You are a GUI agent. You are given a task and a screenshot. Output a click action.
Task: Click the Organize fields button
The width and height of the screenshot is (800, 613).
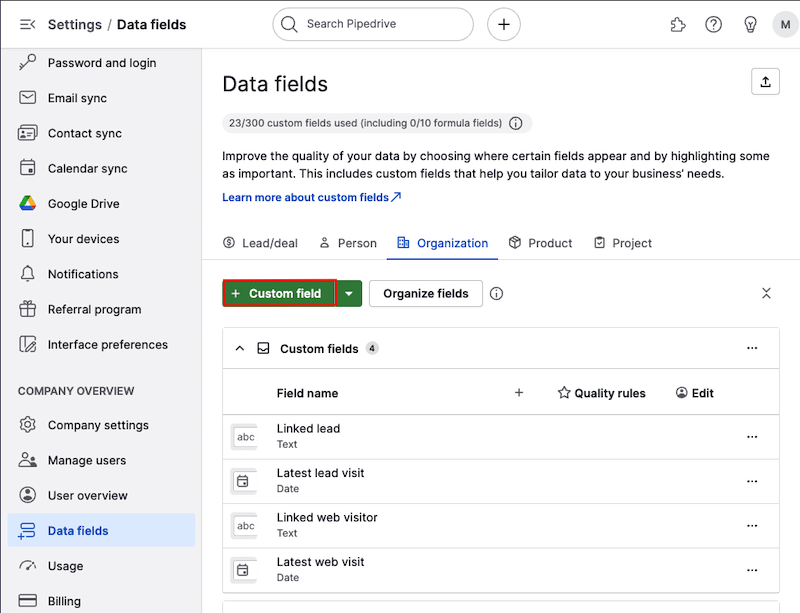[426, 293]
